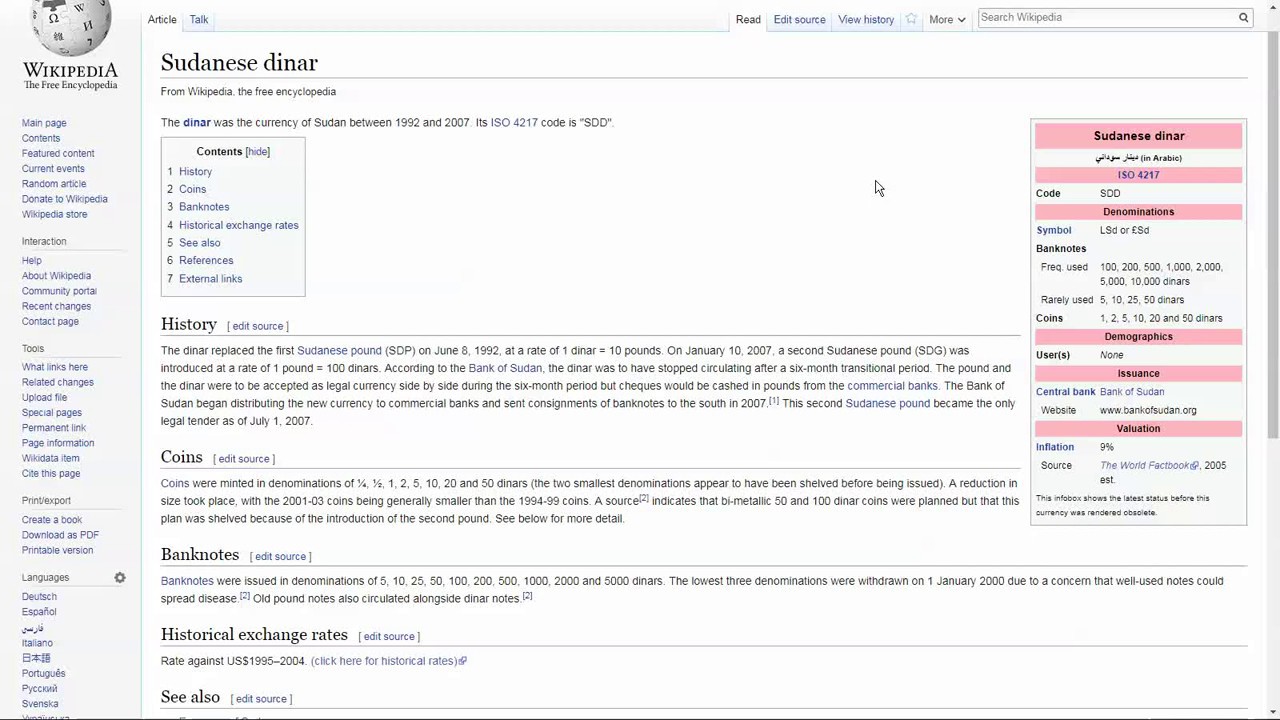This screenshot has width=1280, height=720.
Task: Click the Coins link in Coins paragraph
Action: click(175, 484)
